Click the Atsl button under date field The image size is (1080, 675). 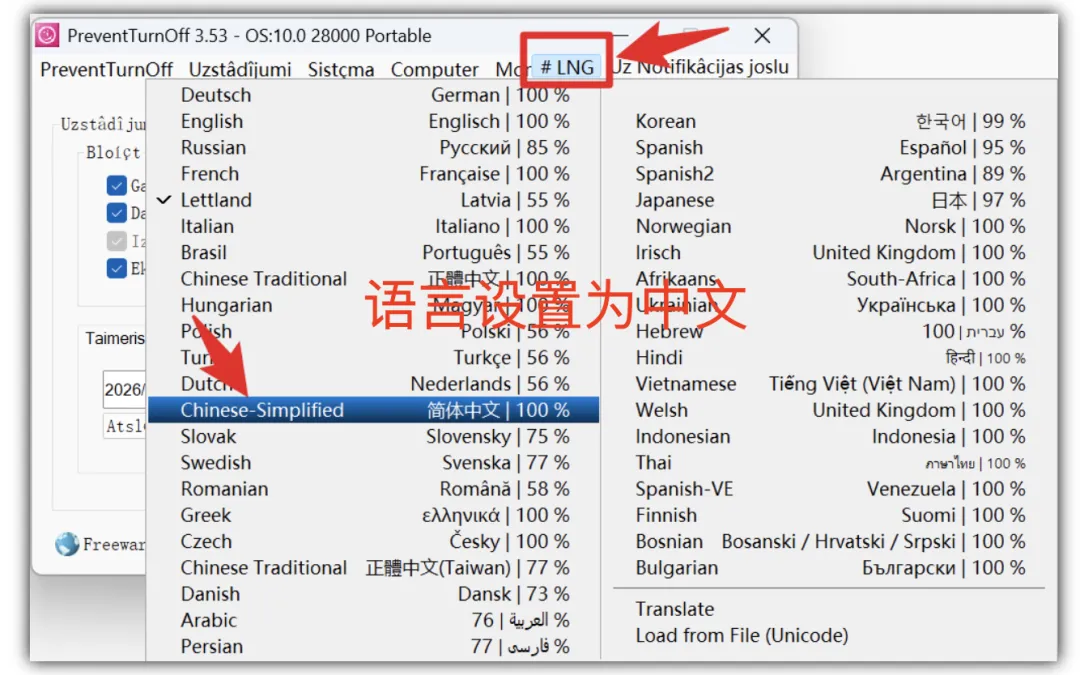[x=125, y=426]
